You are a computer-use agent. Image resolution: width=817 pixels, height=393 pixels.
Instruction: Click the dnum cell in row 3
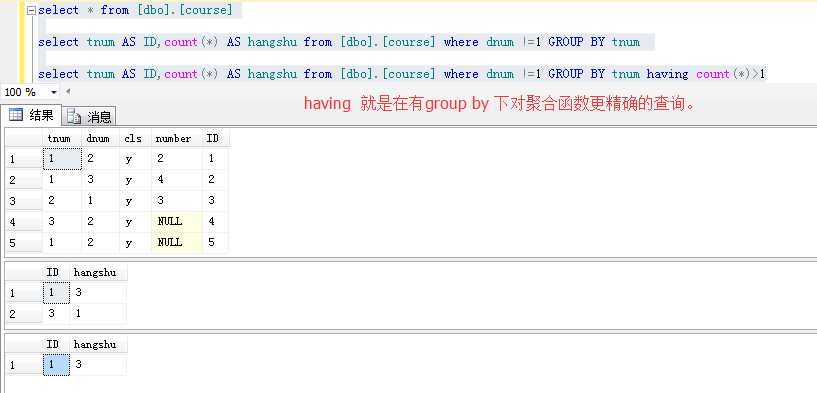click(101, 201)
